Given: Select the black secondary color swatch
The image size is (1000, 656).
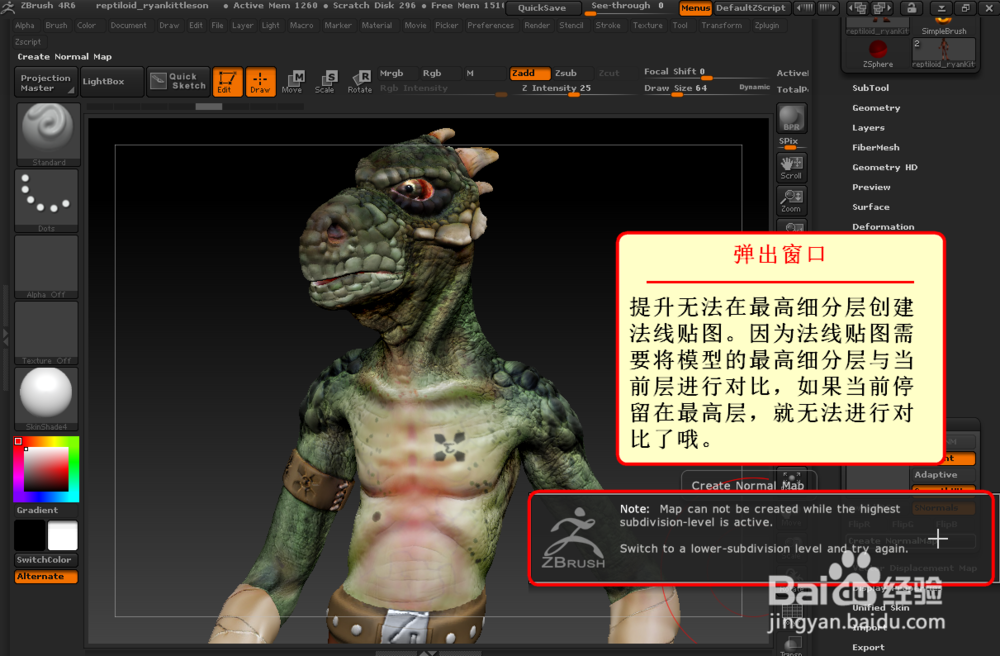Looking at the screenshot, I should click(30, 536).
